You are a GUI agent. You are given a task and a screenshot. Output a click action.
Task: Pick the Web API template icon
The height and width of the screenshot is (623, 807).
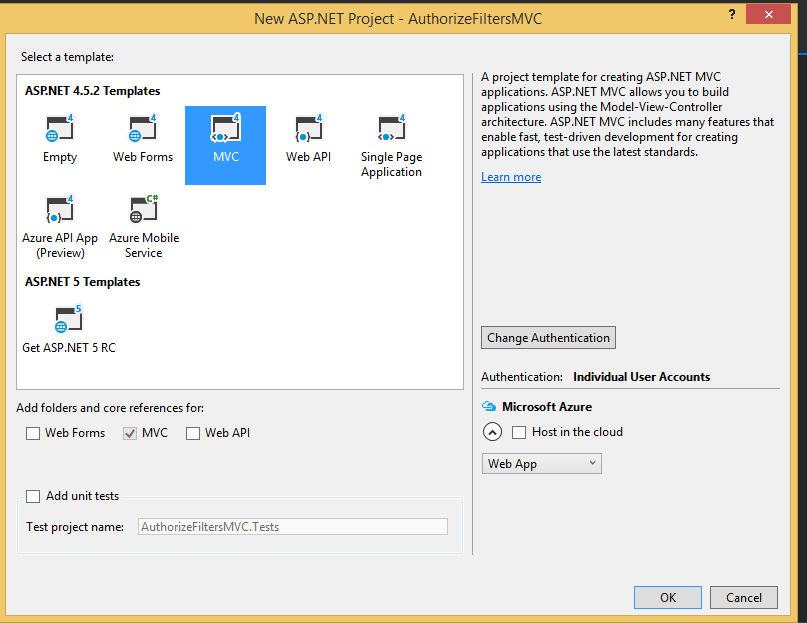click(309, 128)
